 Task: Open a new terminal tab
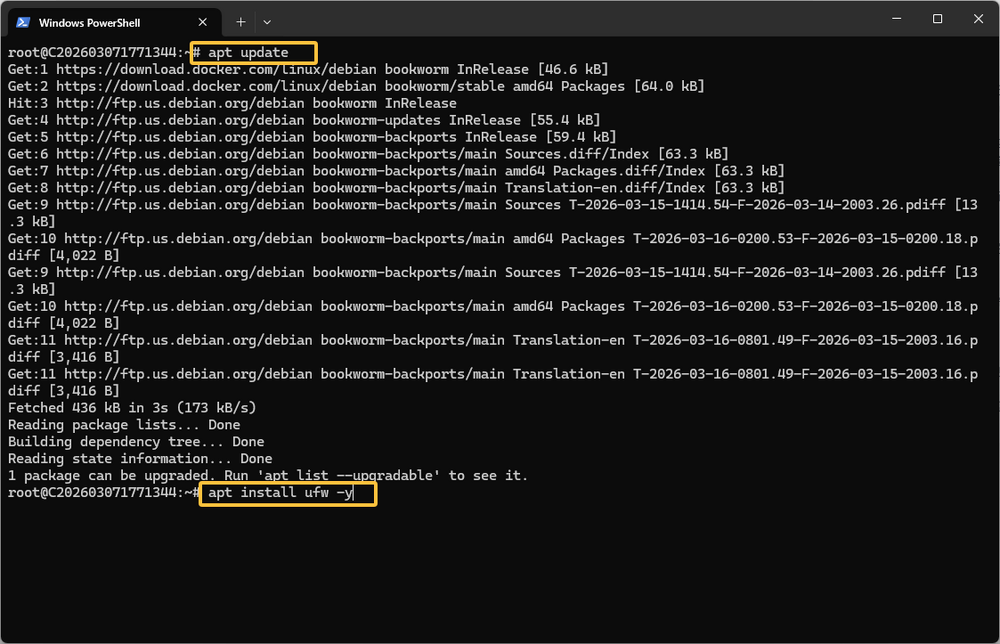(240, 21)
